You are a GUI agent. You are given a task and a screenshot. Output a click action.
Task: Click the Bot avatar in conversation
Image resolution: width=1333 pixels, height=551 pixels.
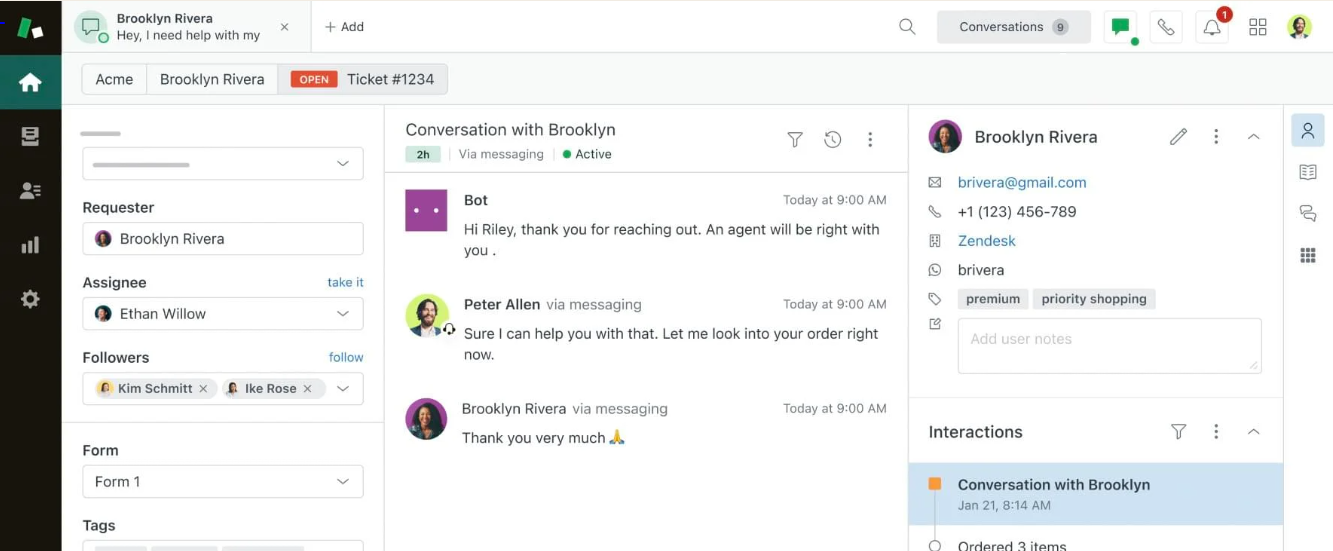[426, 210]
